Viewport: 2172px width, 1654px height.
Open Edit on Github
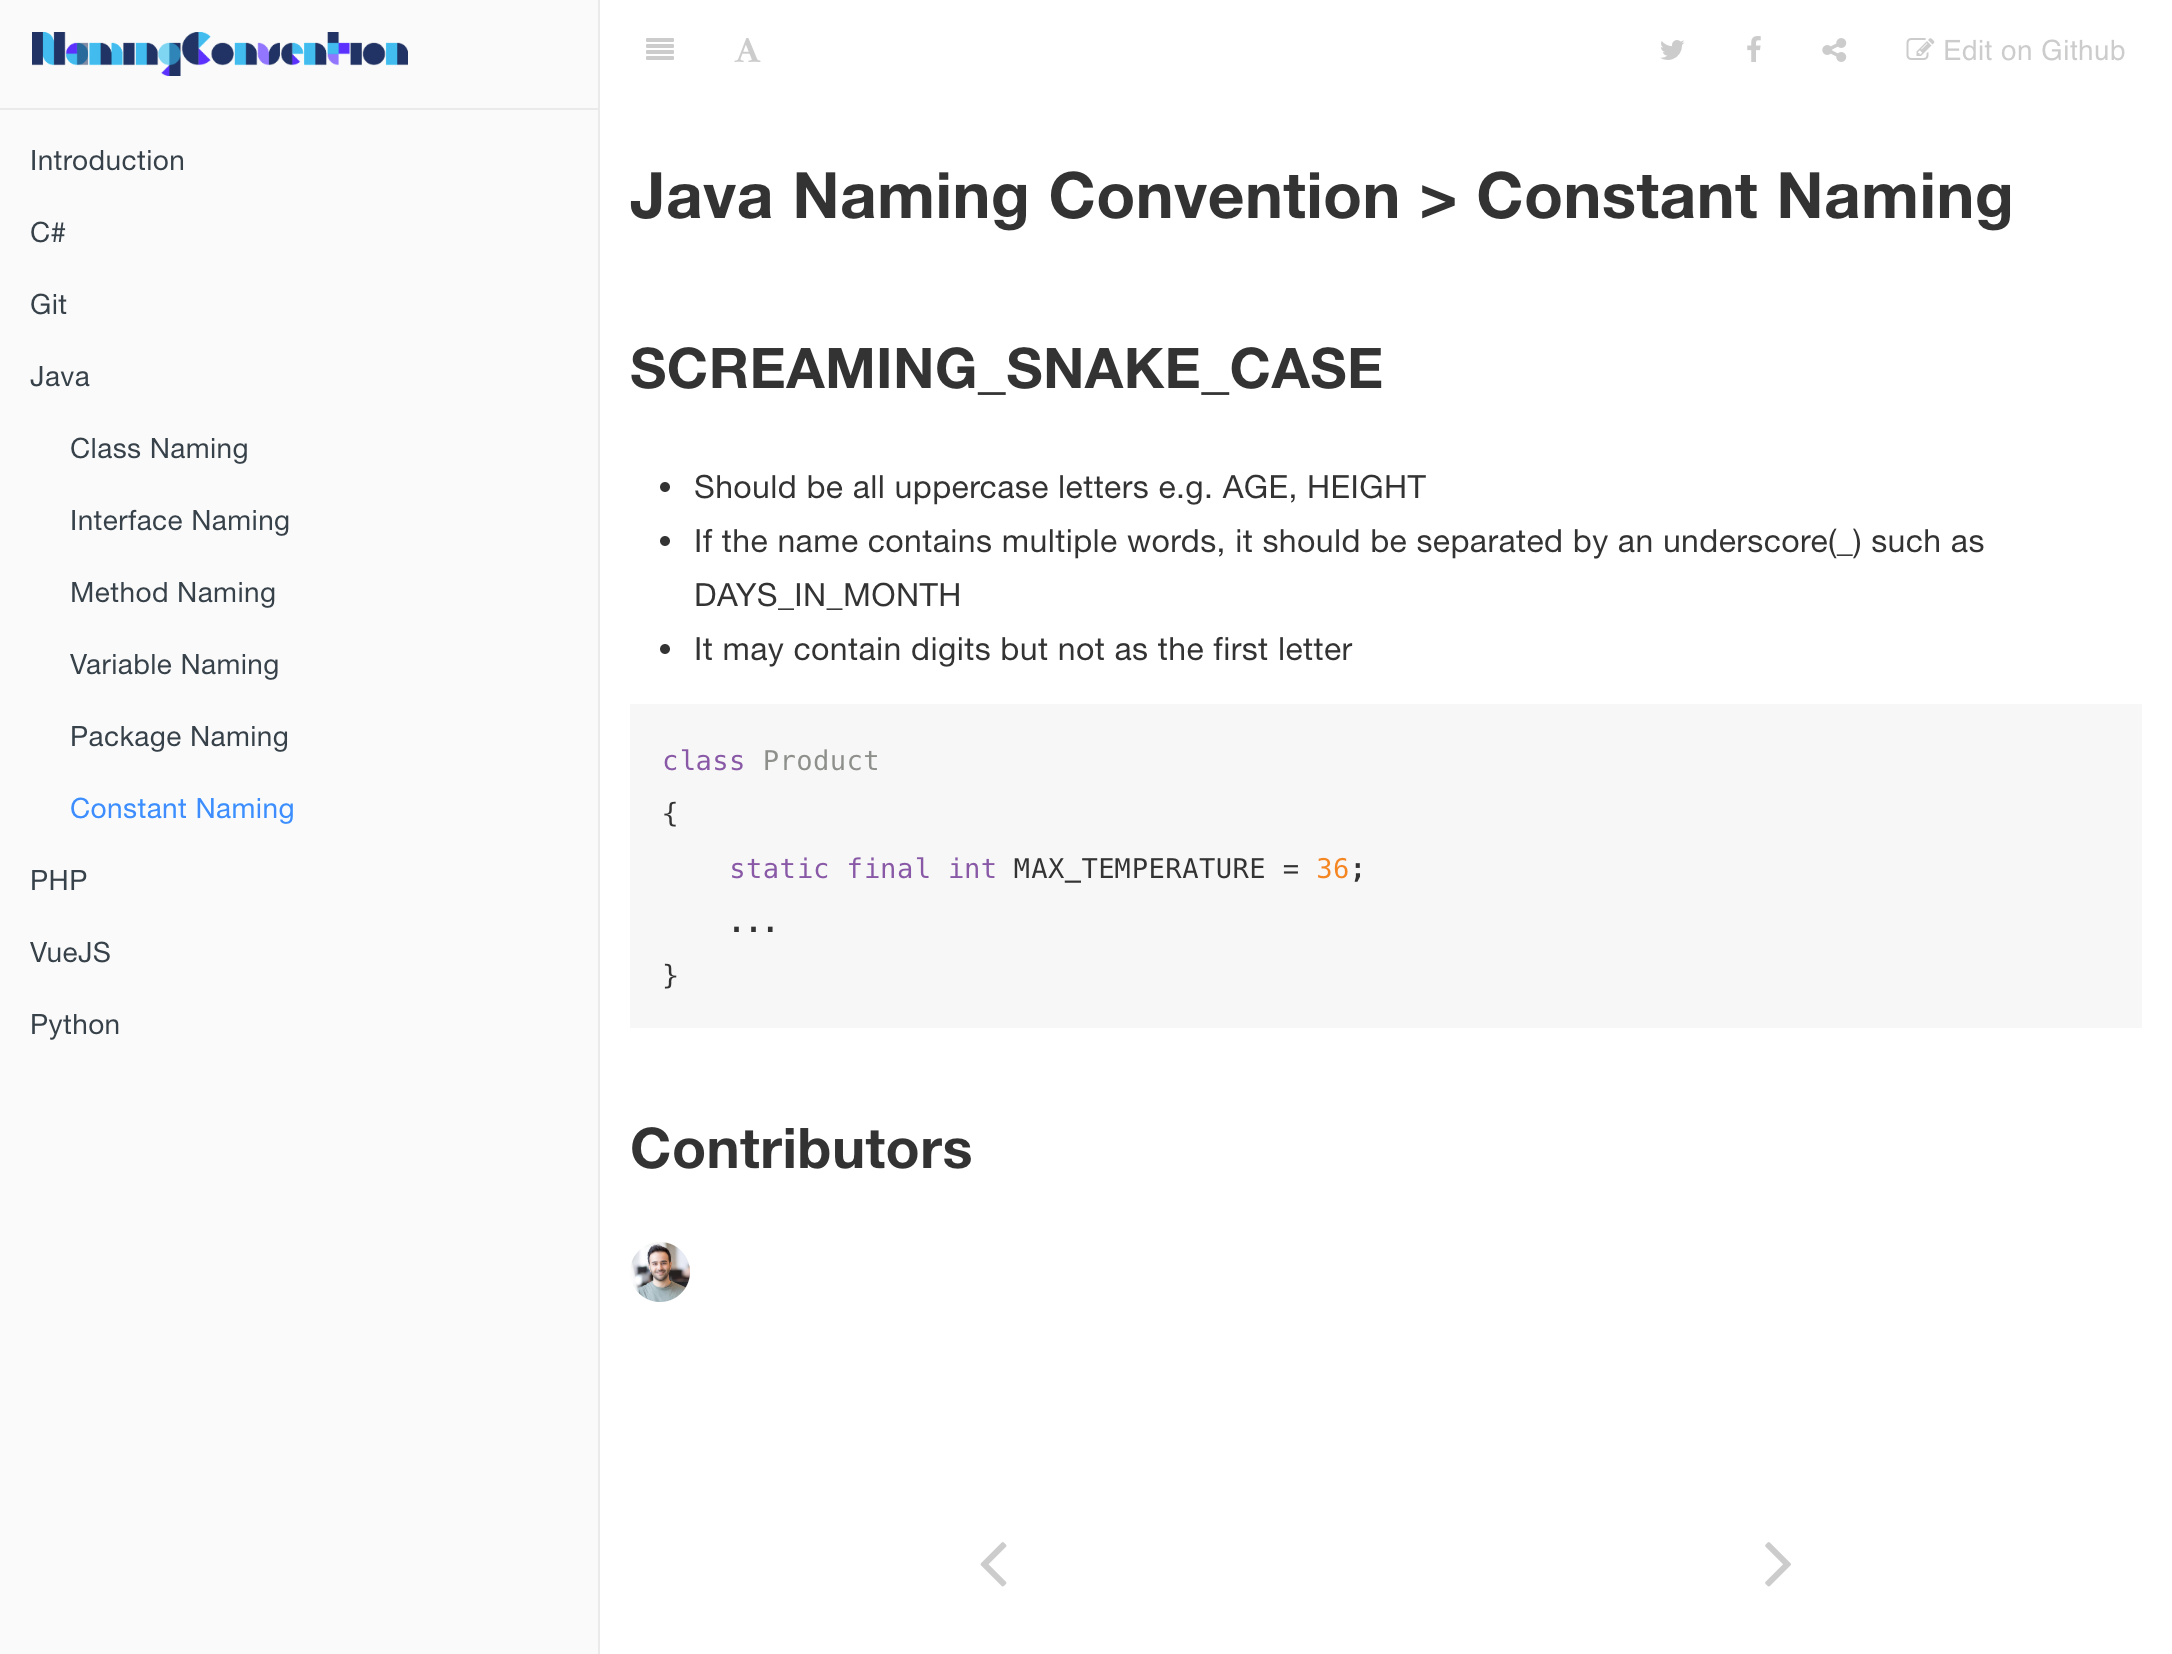coord(2016,50)
